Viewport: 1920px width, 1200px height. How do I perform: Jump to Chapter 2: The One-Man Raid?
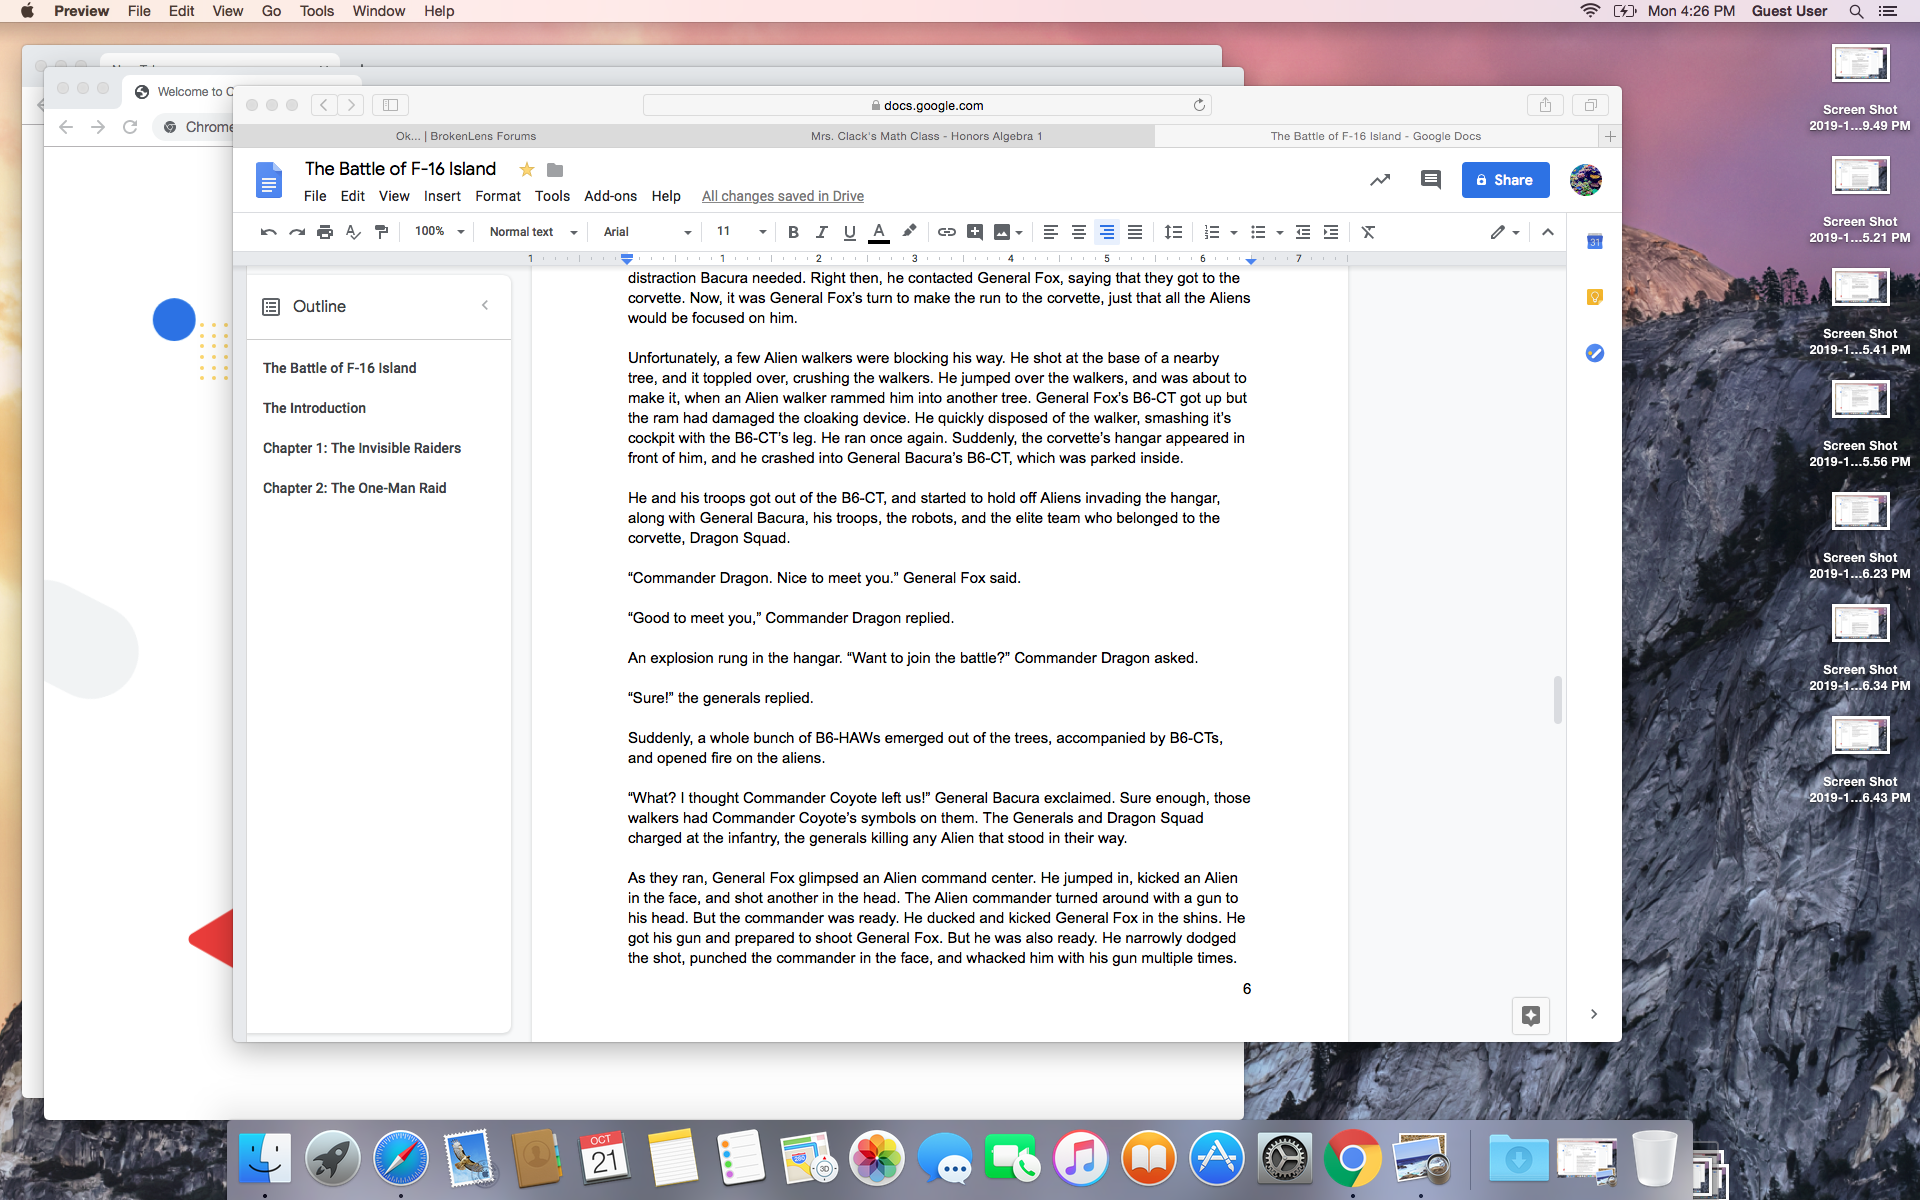[x=354, y=488]
